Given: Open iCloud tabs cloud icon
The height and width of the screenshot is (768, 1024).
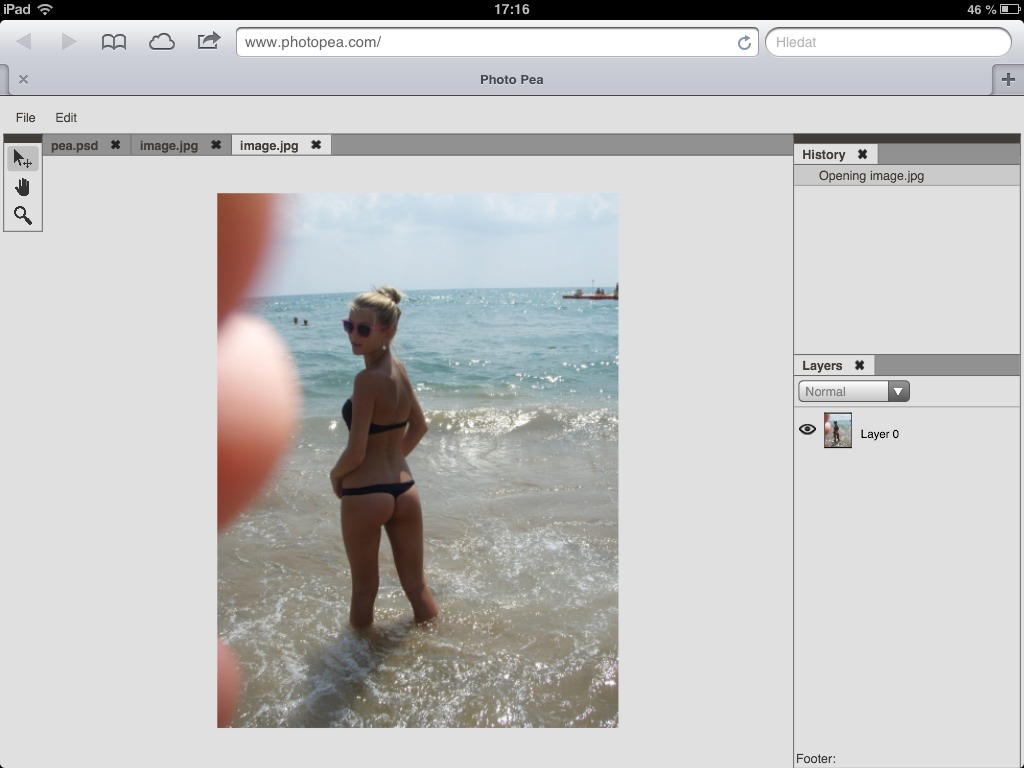Looking at the screenshot, I should pyautogui.click(x=161, y=42).
